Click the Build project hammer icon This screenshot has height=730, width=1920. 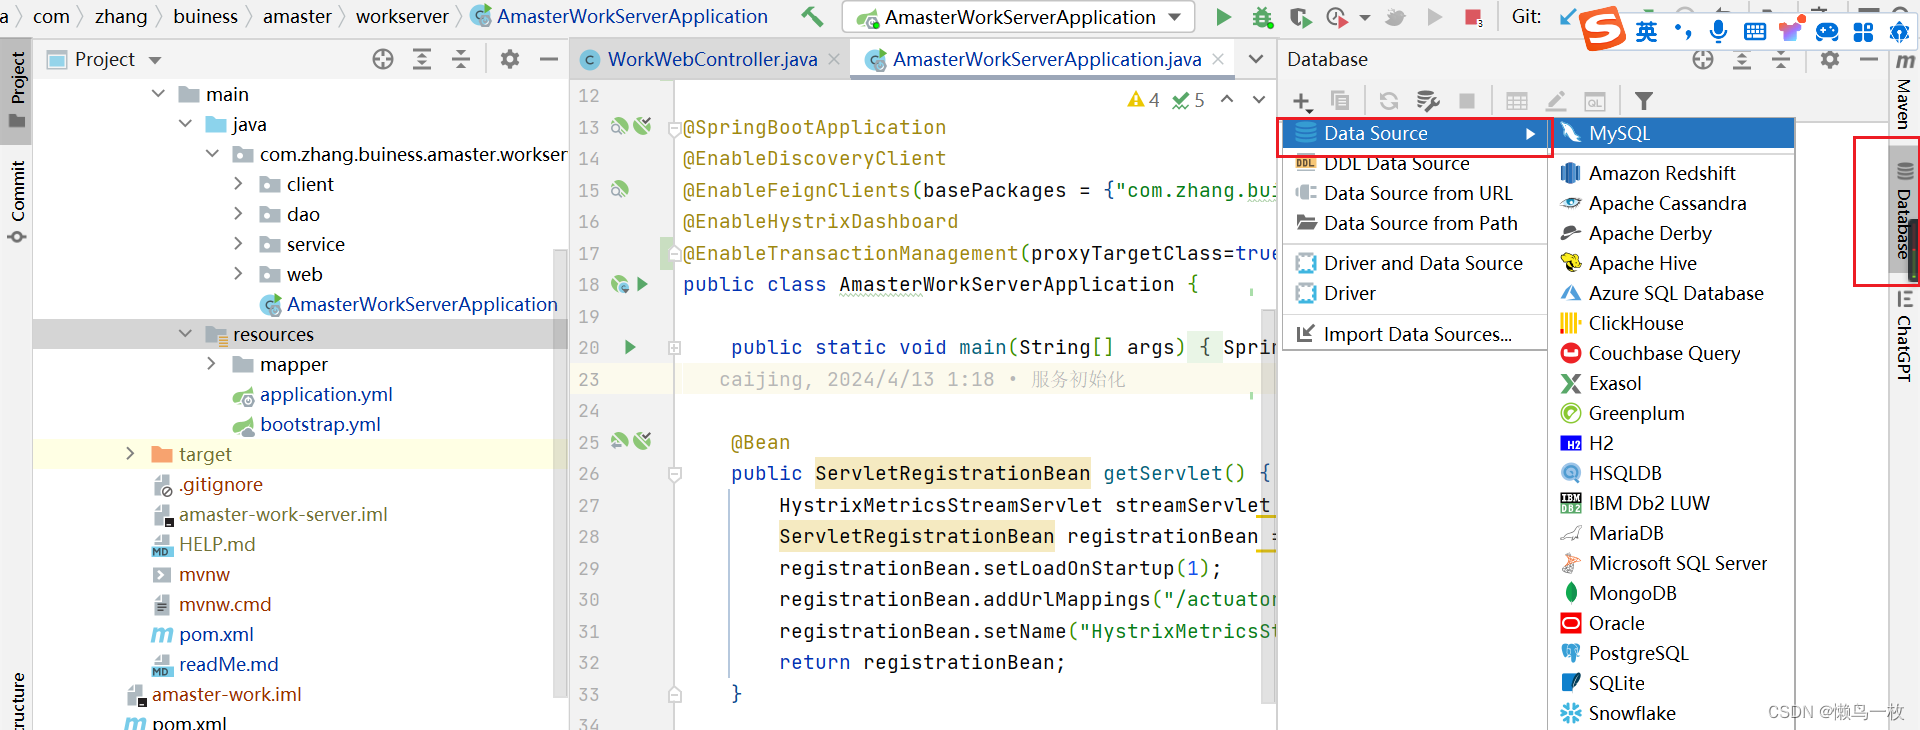coord(812,16)
